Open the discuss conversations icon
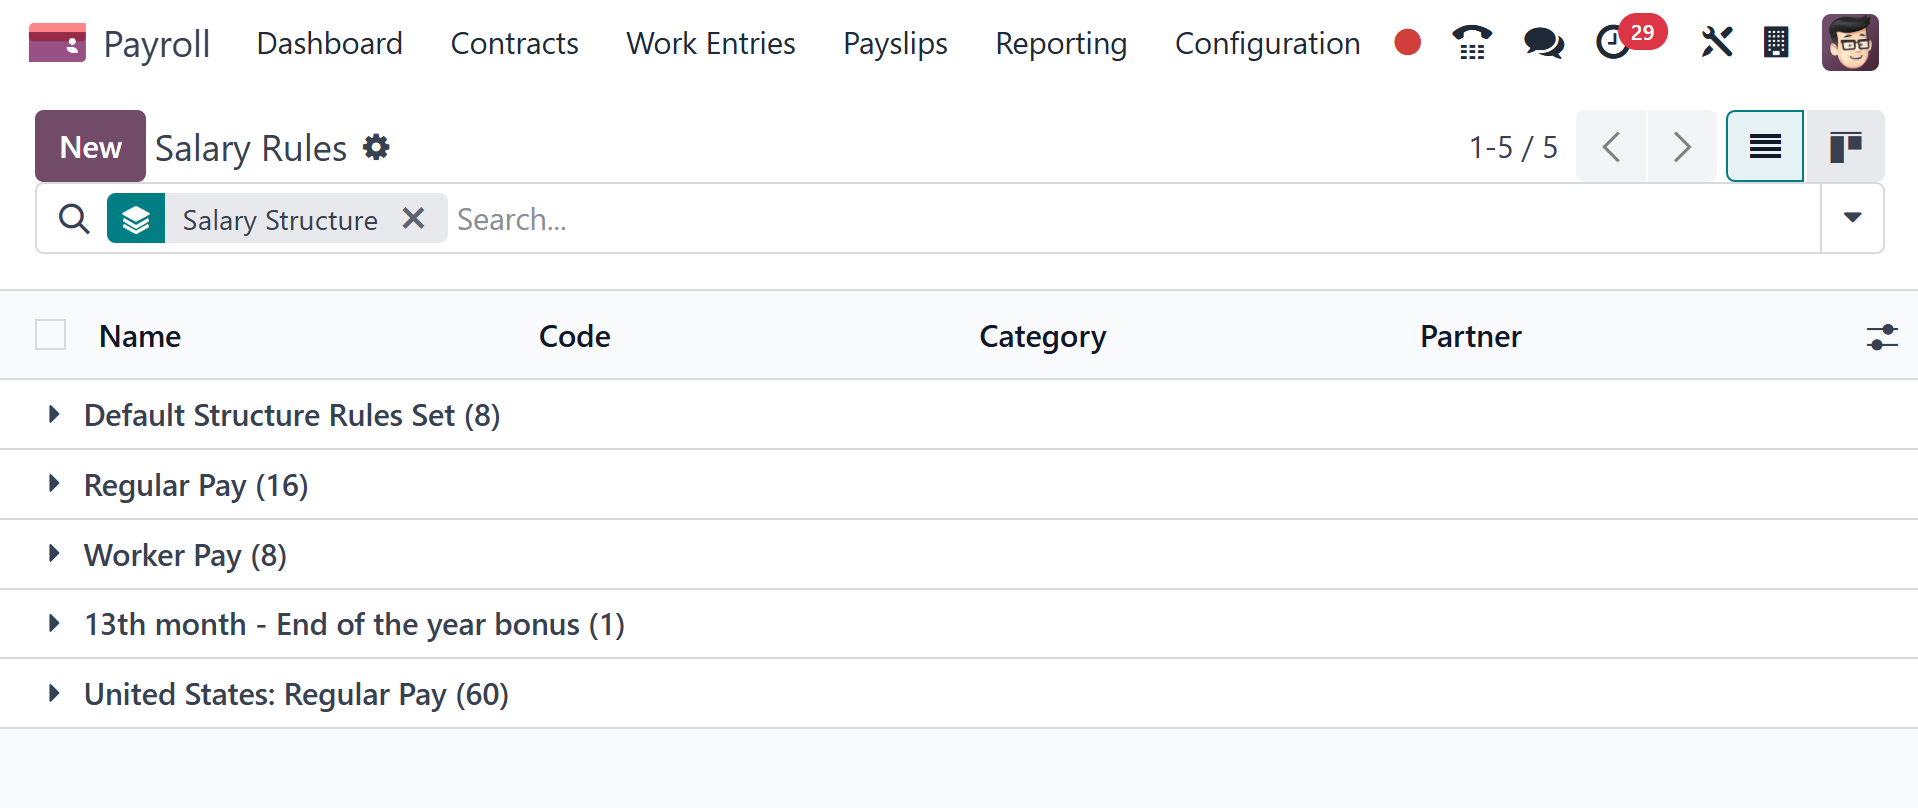Viewport: 1918px width, 808px height. pos(1543,42)
